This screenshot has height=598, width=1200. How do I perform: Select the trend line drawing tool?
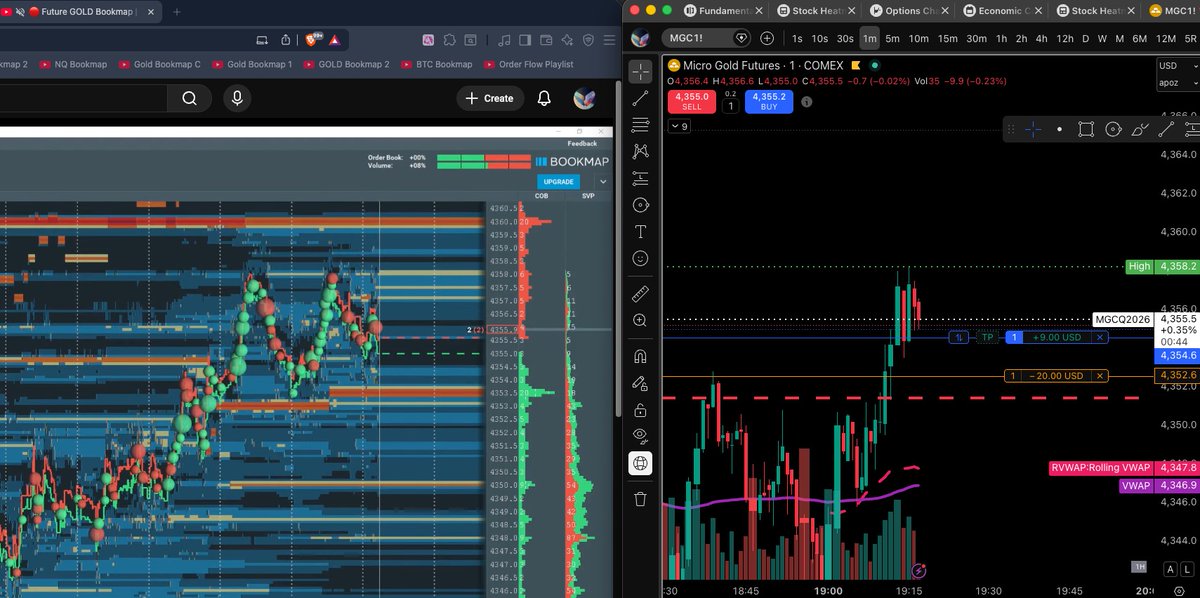[641, 98]
